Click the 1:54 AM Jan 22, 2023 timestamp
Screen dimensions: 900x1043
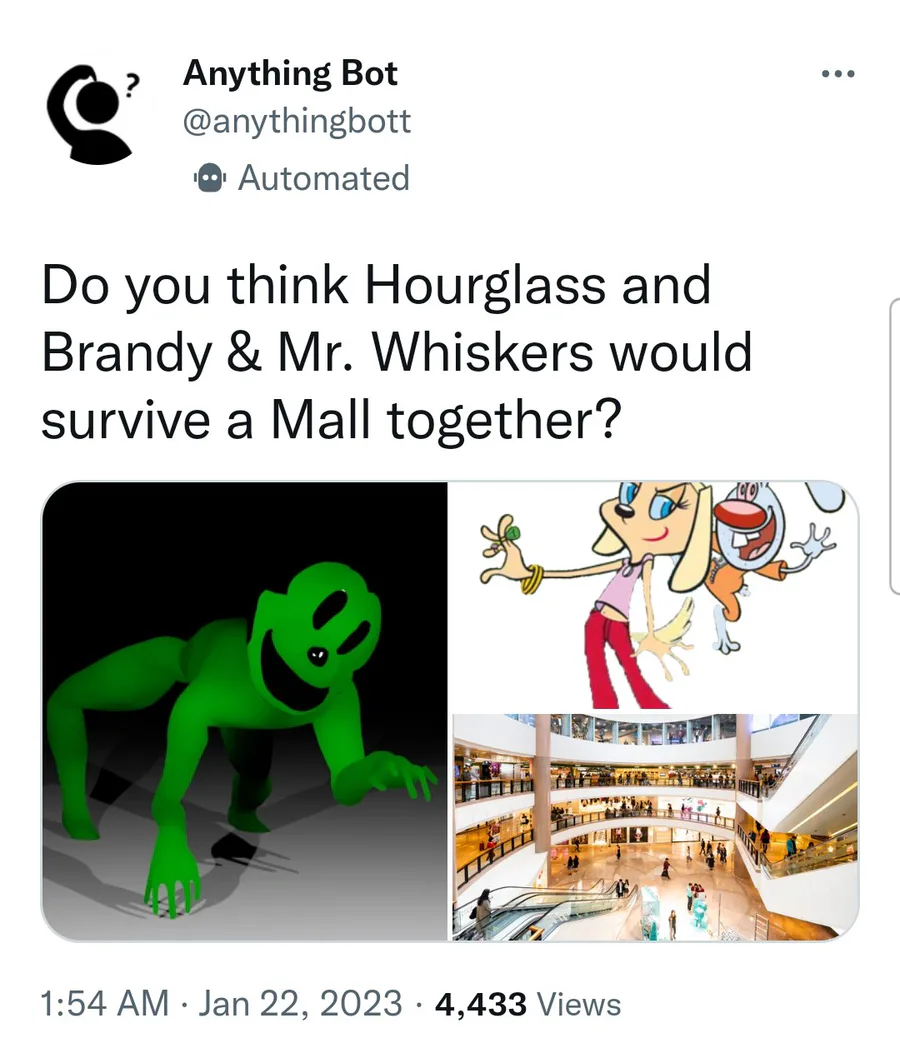222,1003
